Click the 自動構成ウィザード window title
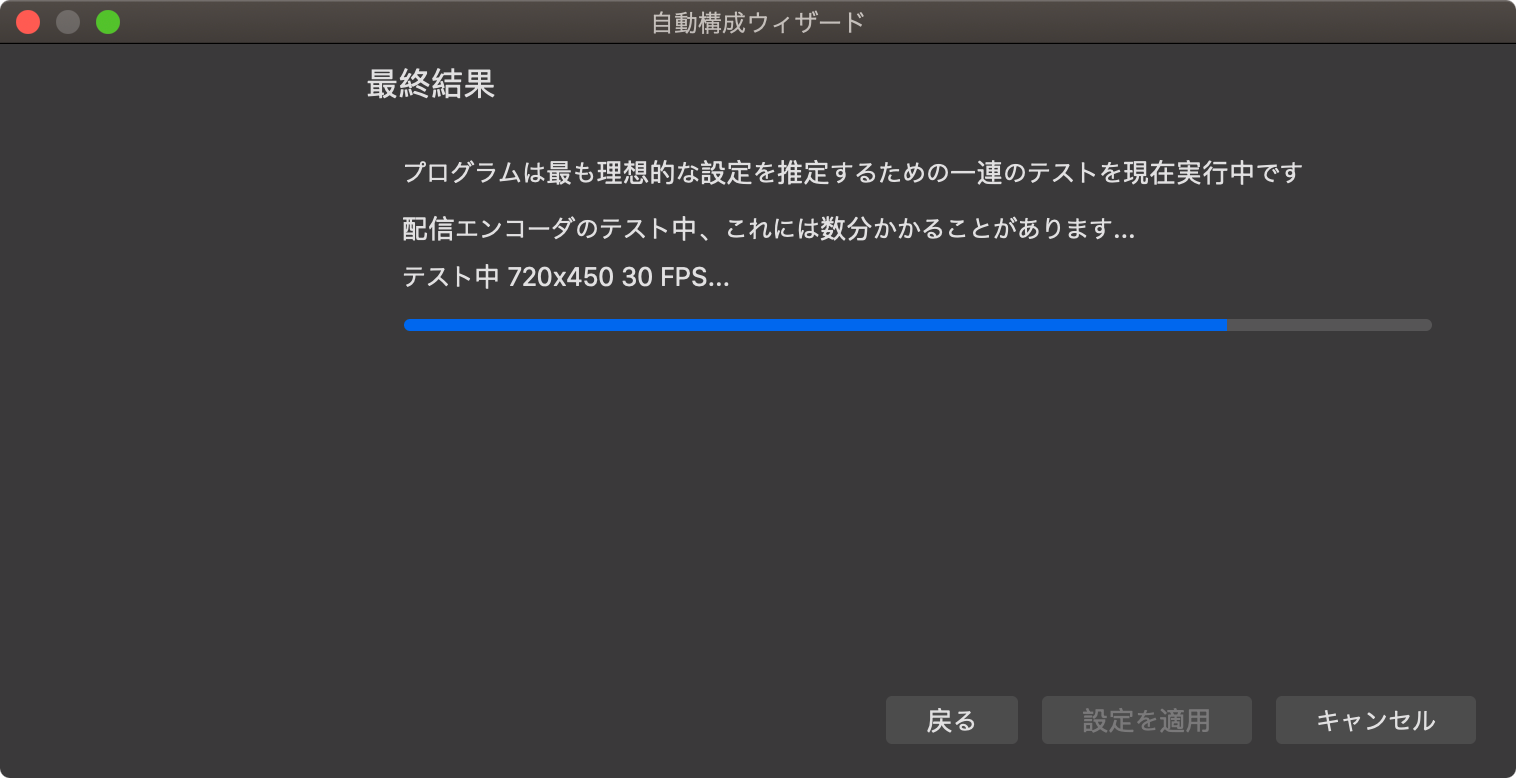This screenshot has width=1516, height=778. (758, 22)
